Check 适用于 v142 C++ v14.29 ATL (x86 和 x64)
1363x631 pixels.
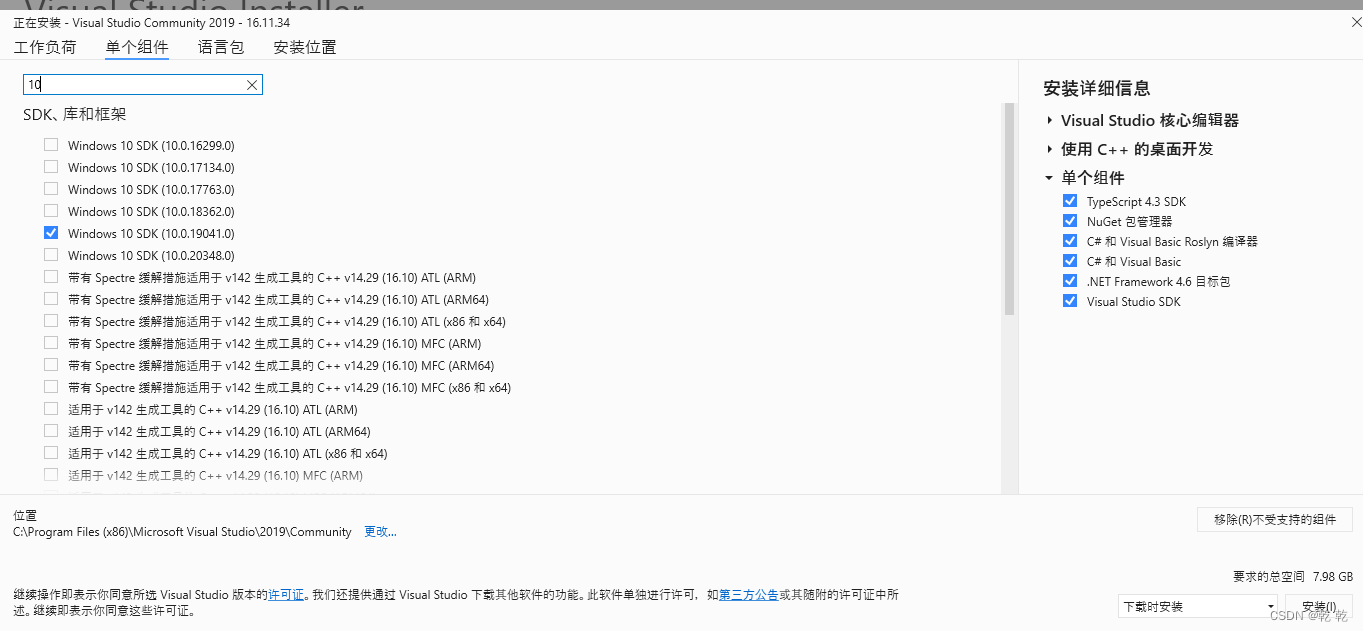coord(51,453)
